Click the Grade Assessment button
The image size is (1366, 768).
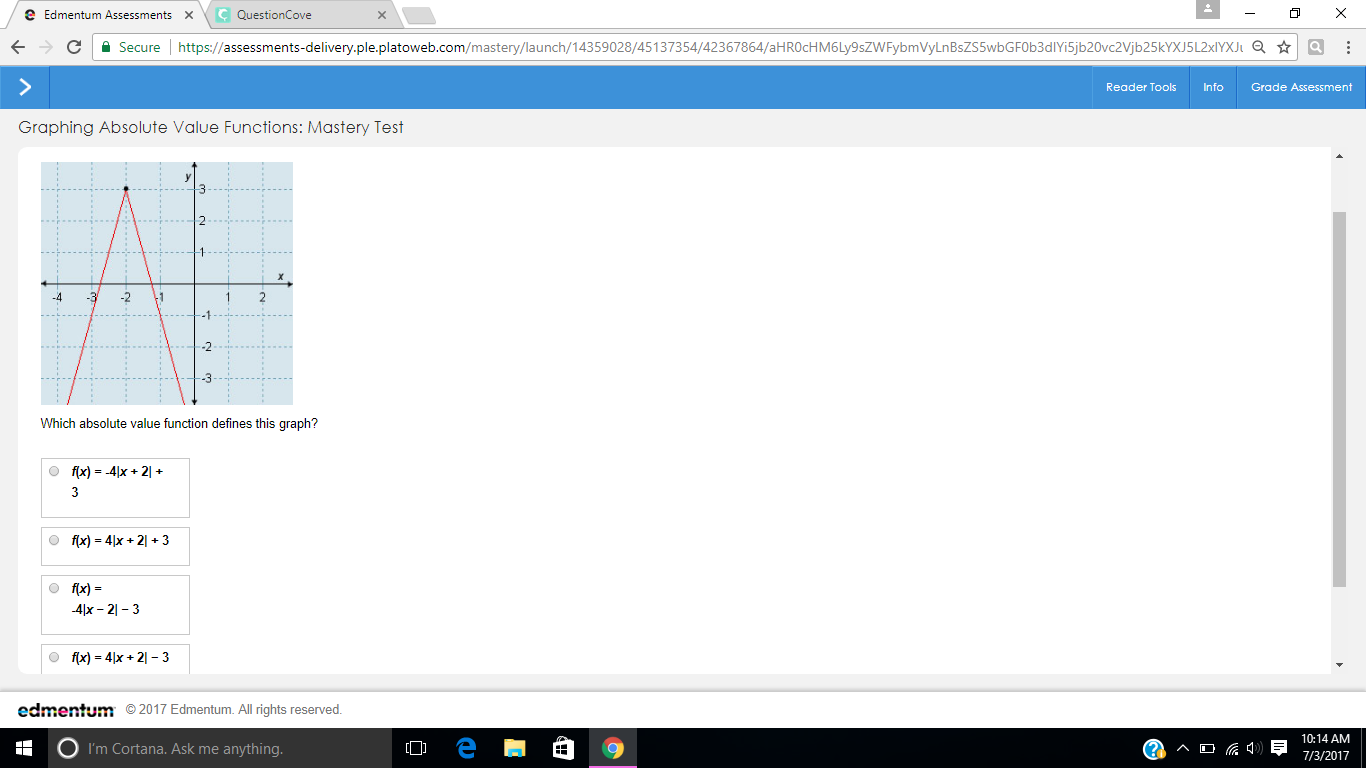(1301, 87)
